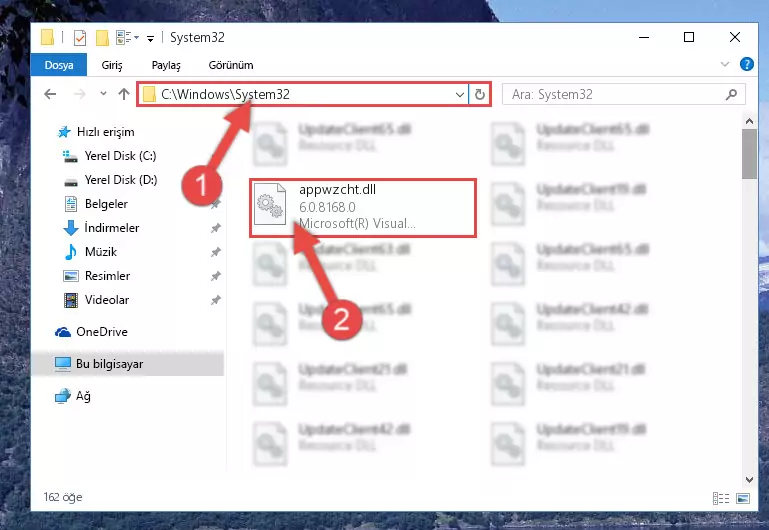
Task: Open Belgeler folder in sidebar
Action: (x=106, y=204)
